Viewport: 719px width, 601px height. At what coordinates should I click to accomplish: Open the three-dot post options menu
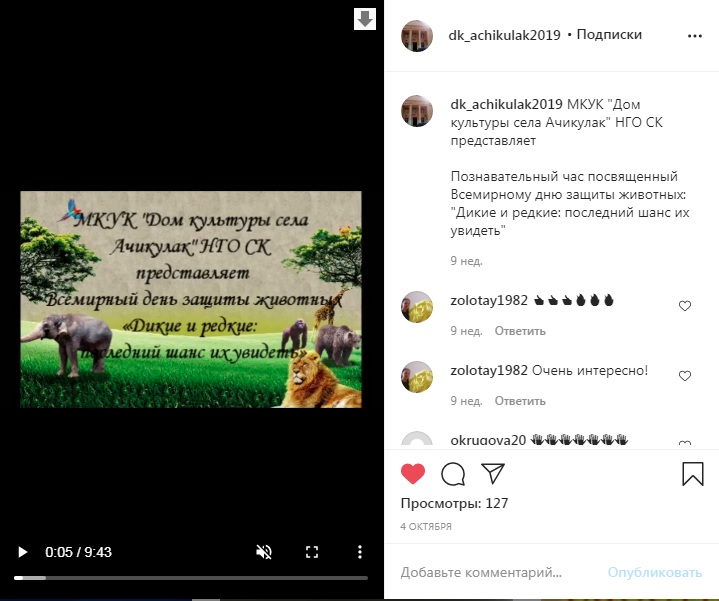tap(695, 36)
